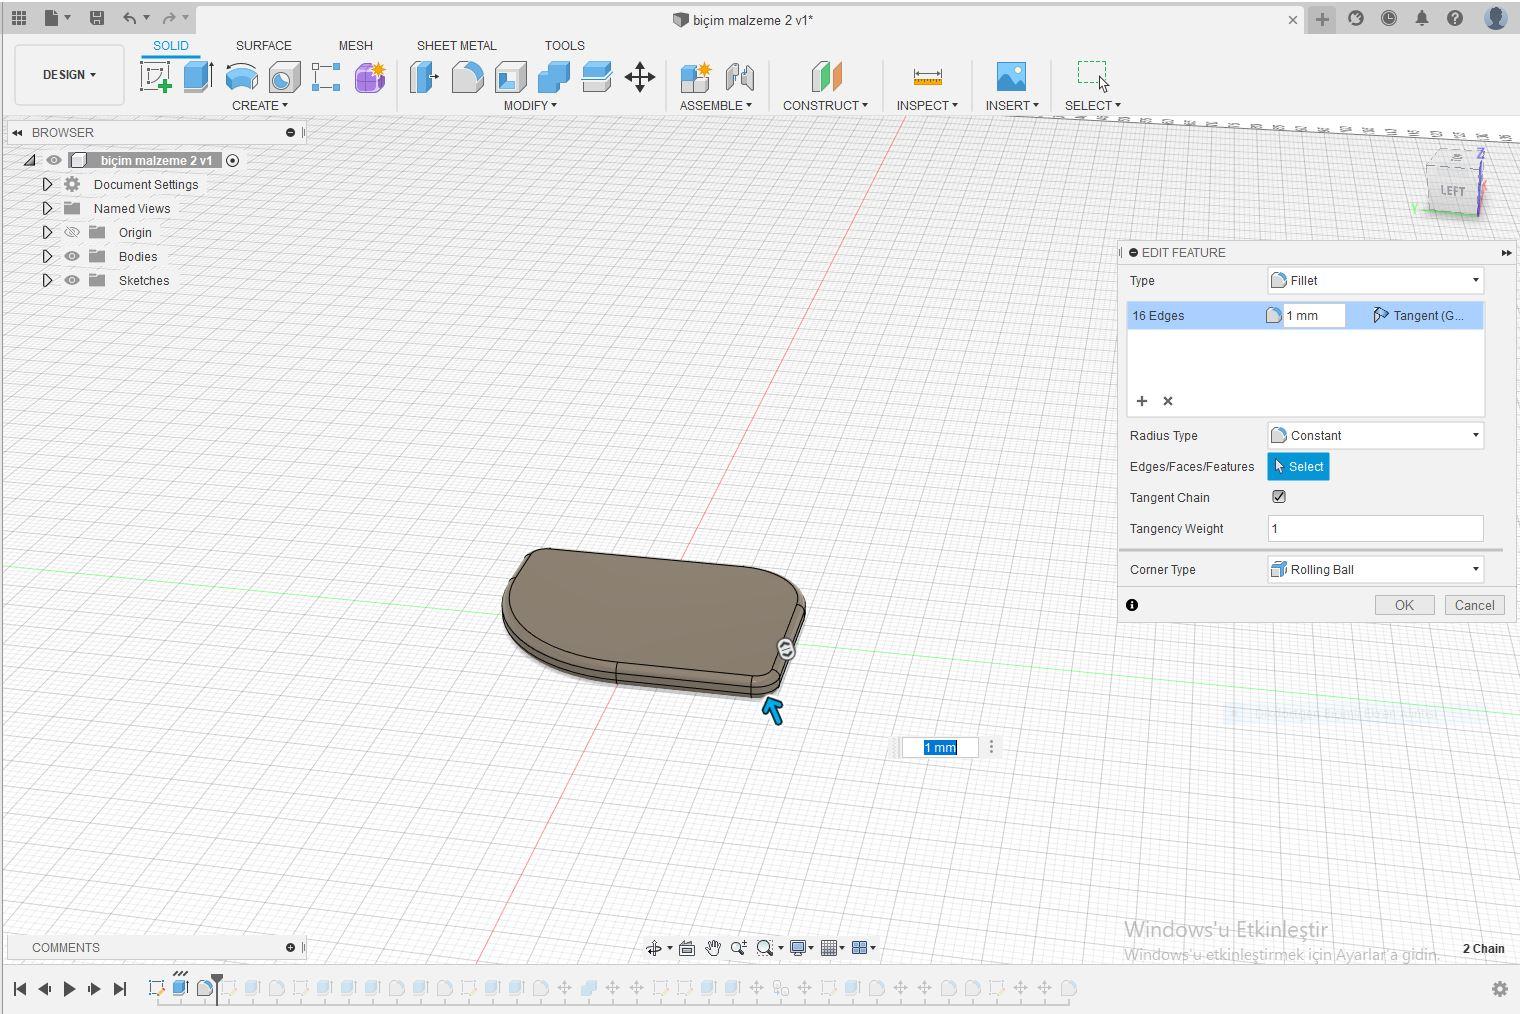Viewport: 1520px width, 1014px height.
Task: Expand Named Views node
Action: point(47,208)
